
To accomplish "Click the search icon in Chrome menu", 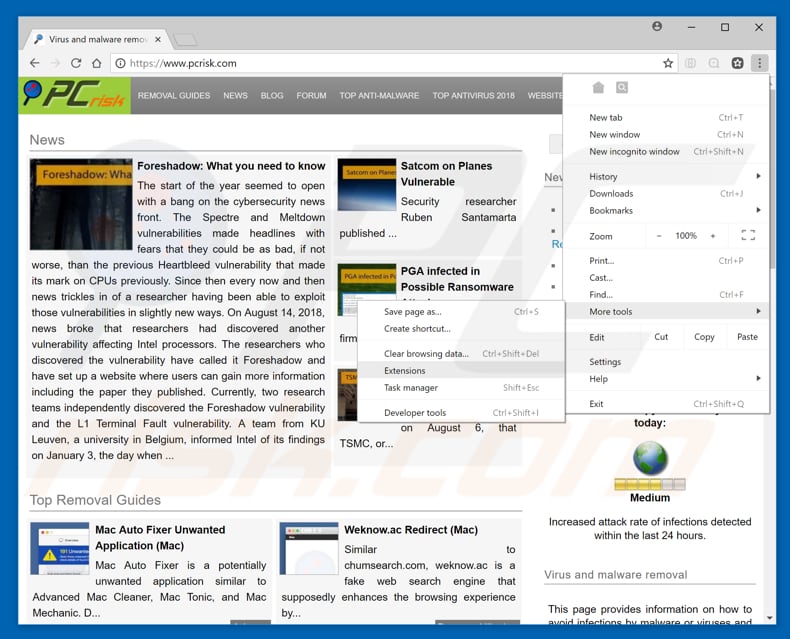I will [x=622, y=87].
